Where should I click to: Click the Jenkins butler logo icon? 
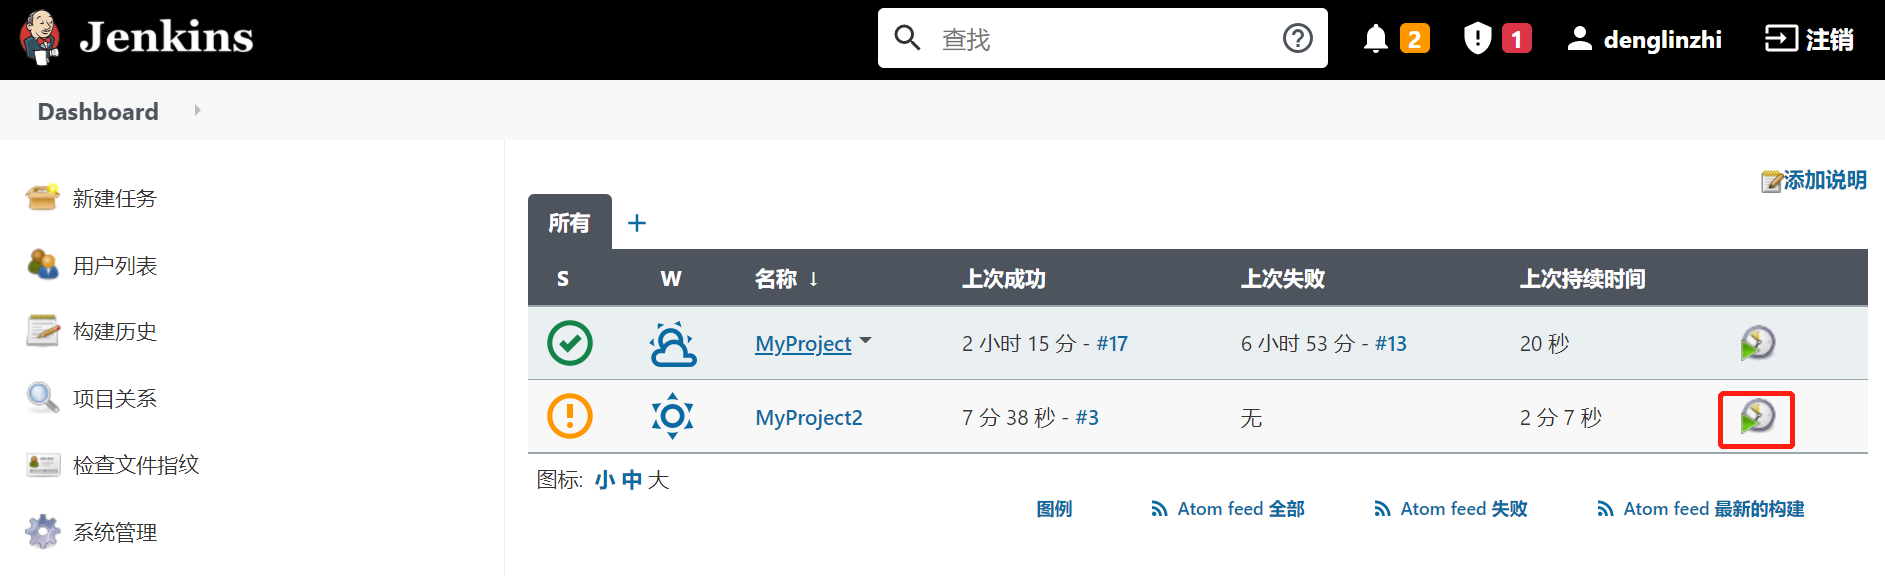click(x=41, y=38)
